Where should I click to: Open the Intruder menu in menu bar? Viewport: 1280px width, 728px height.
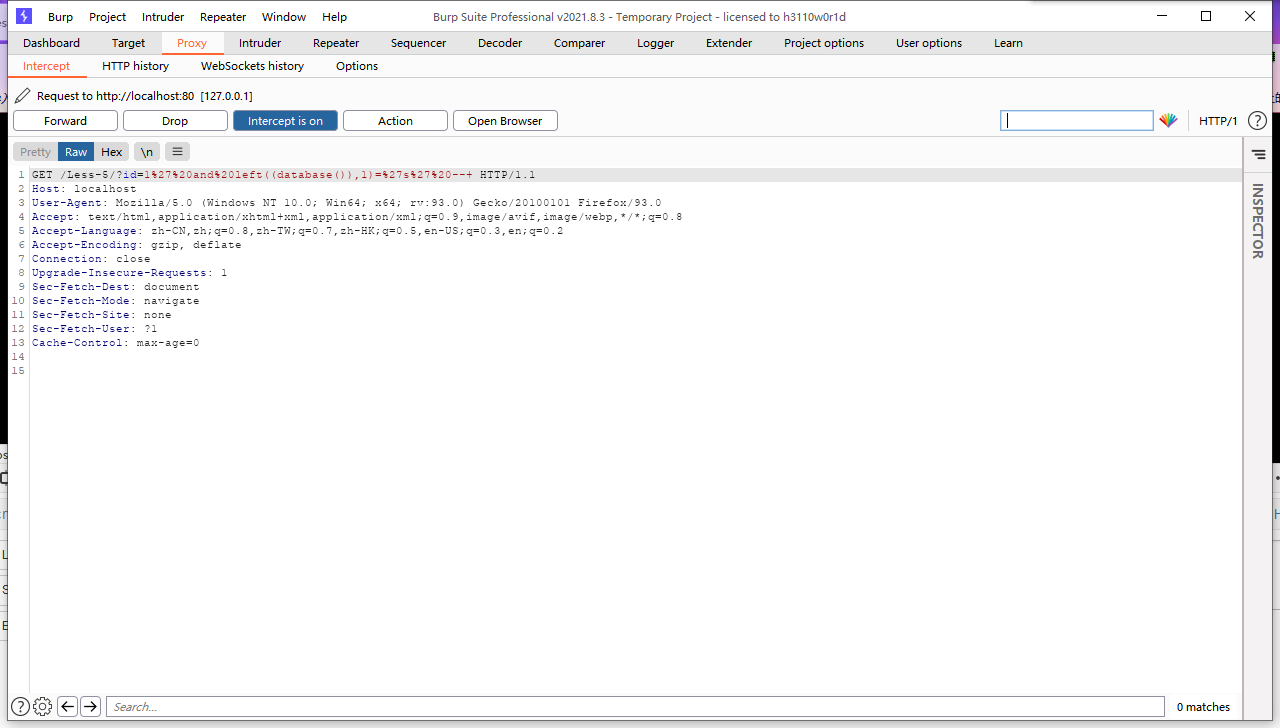point(163,16)
